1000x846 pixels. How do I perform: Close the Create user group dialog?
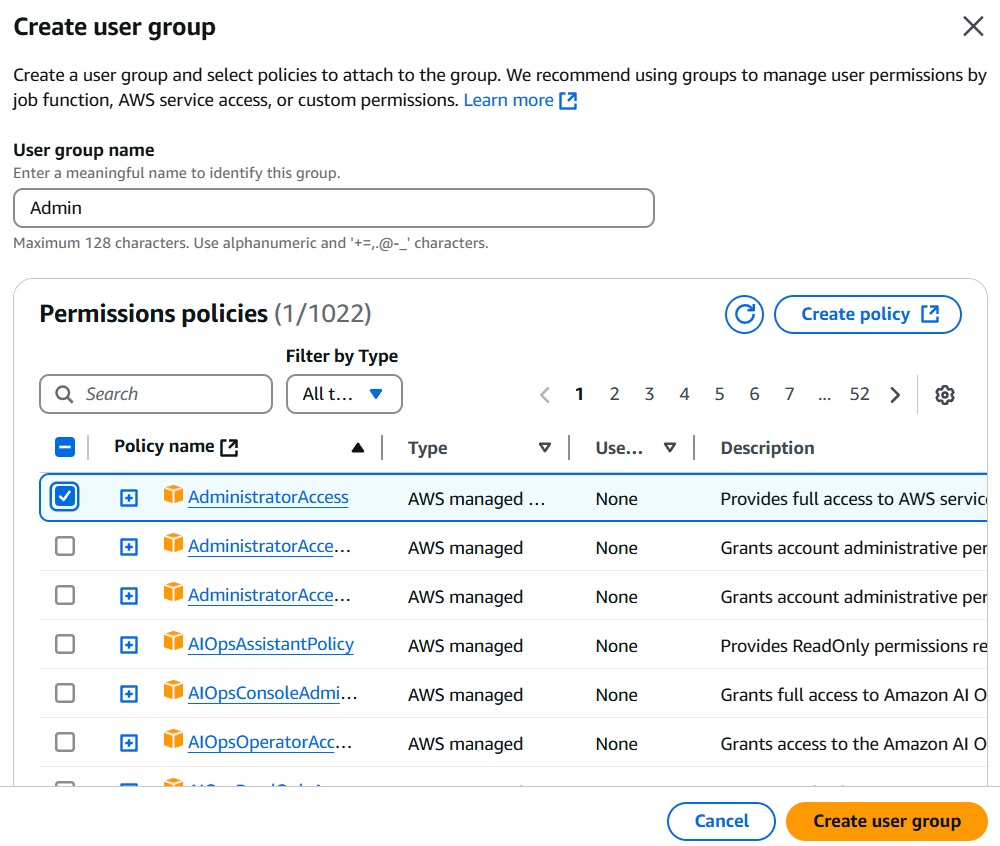[x=973, y=27]
